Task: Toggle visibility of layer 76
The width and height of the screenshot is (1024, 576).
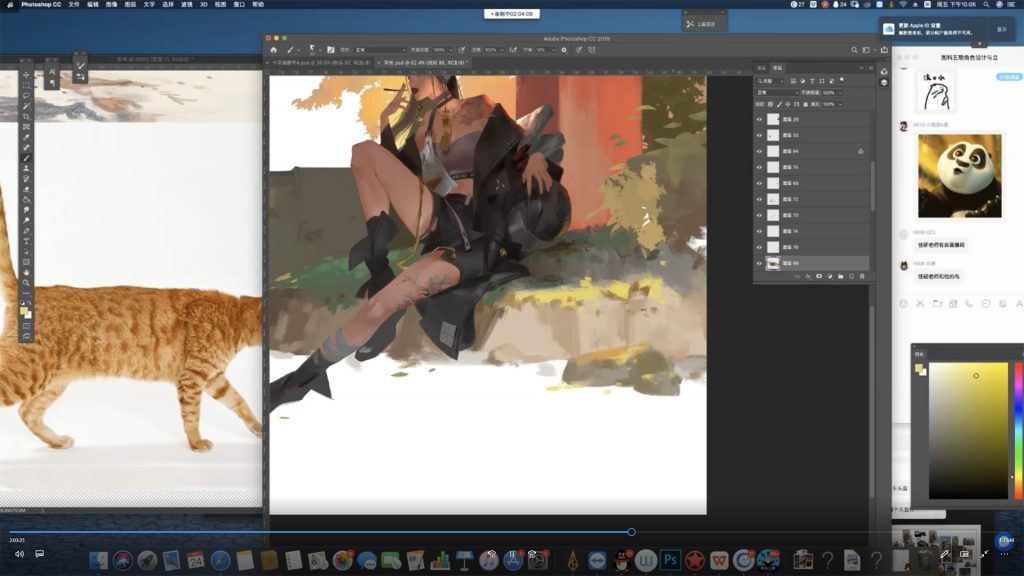Action: (759, 167)
